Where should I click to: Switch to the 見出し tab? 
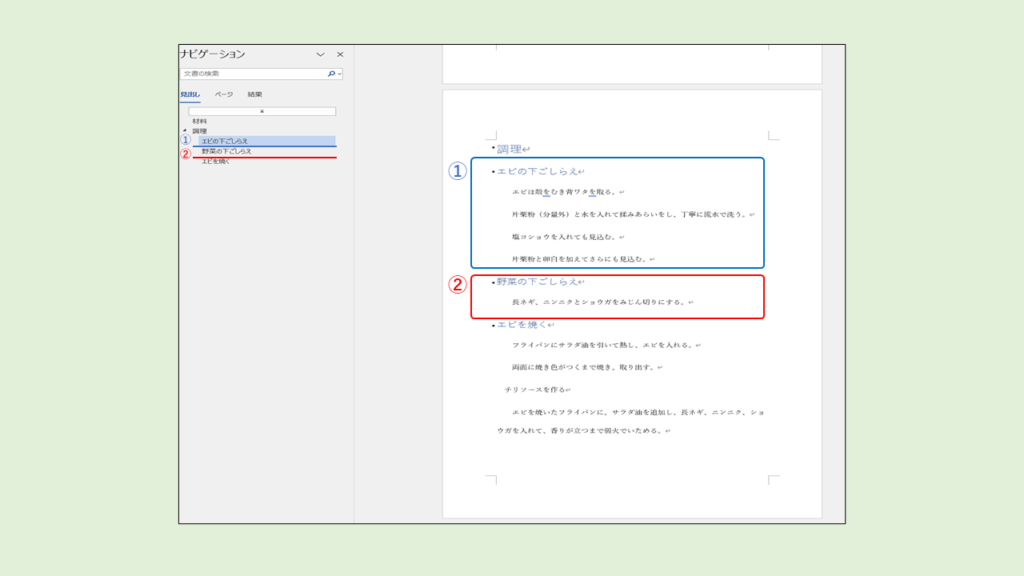190,95
